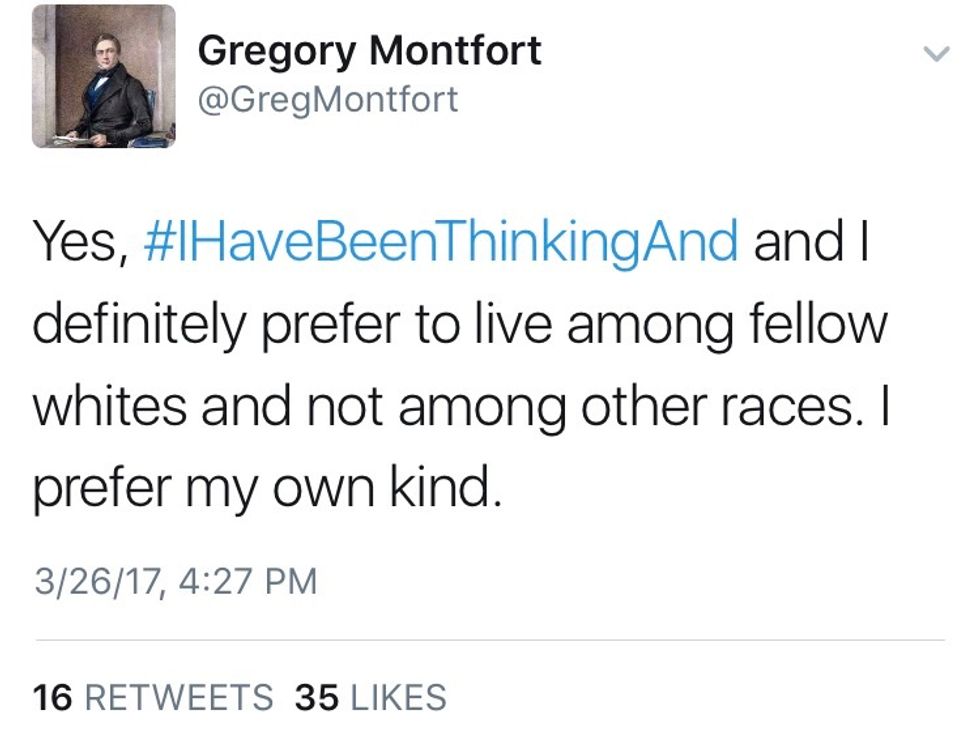Click the divider line above the retweet counts
Image resolution: width=980 pixels, height=746 pixels.
490,640
